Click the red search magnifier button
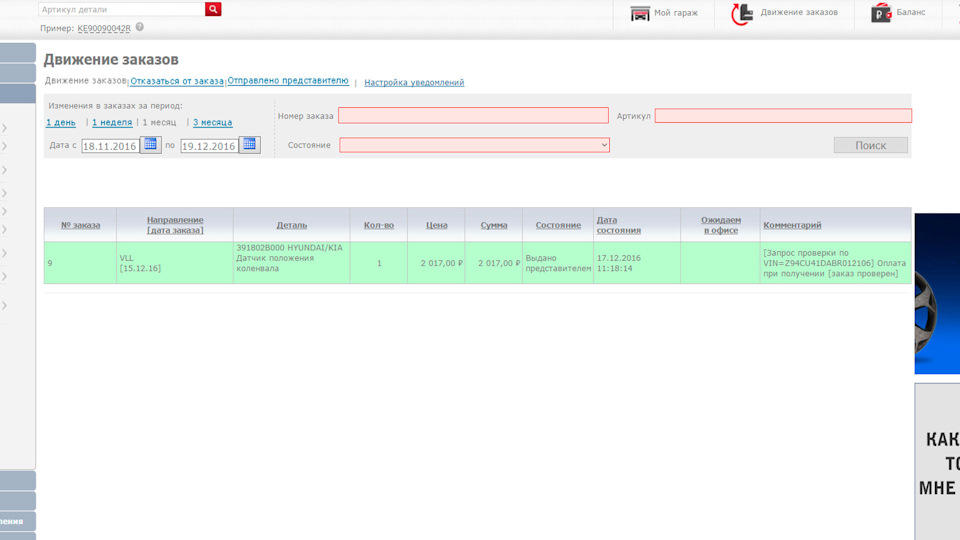The width and height of the screenshot is (960, 540). point(212,9)
